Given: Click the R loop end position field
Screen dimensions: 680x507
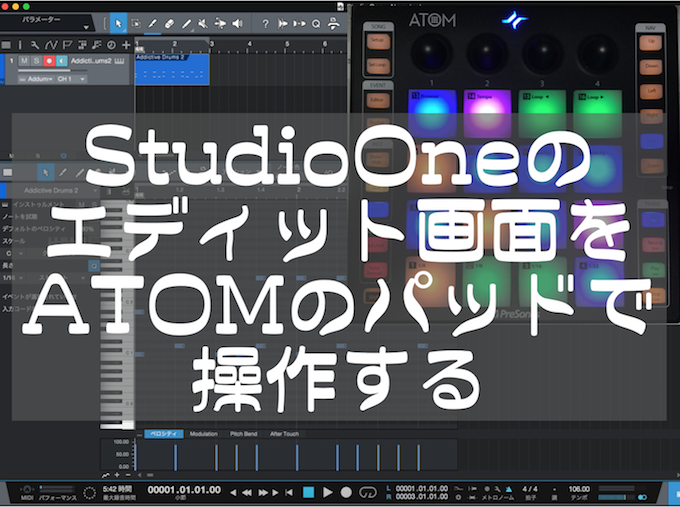Looking at the screenshot, I should pos(422,497).
